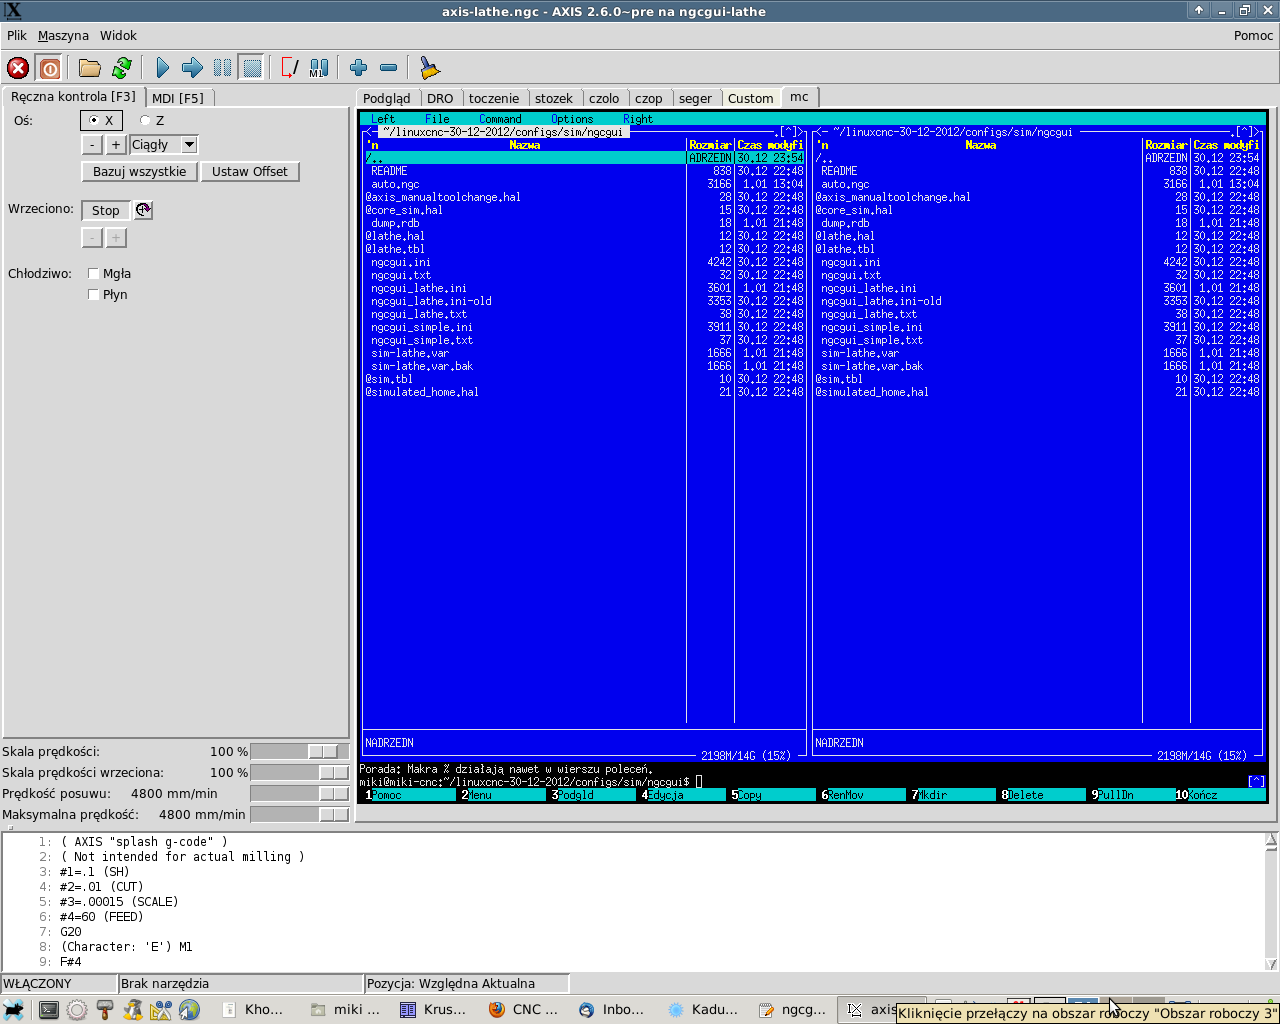Toggle the emergency stop (red X) button
This screenshot has width=1280, height=1024.
(x=18, y=68)
